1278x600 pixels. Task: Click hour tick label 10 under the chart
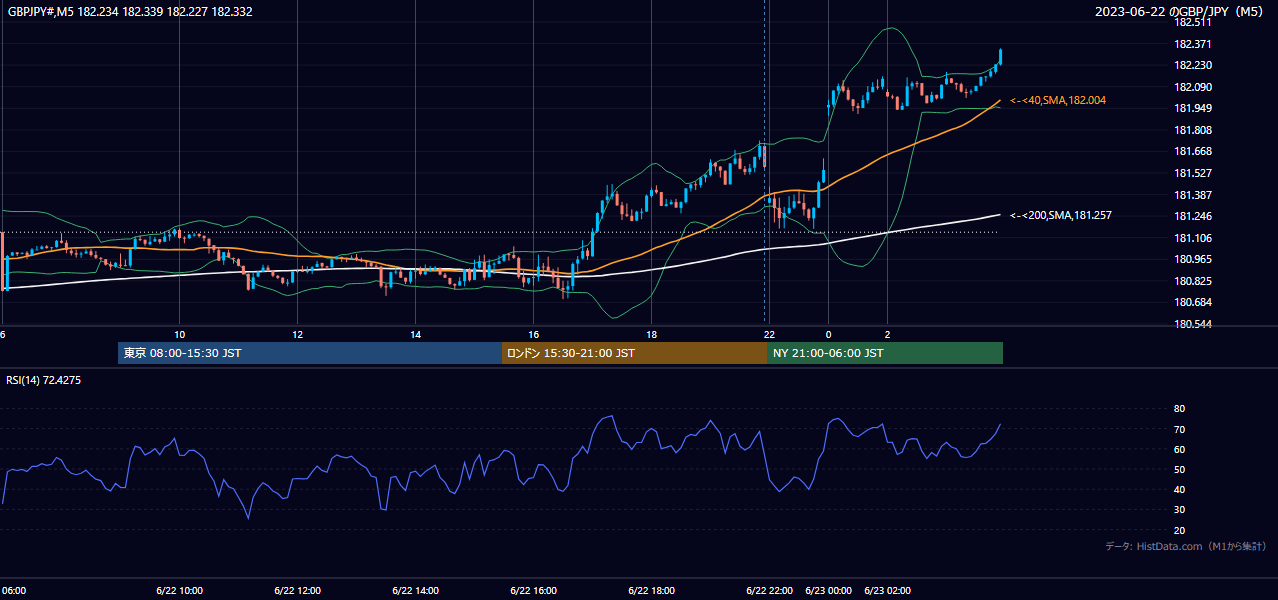tap(179, 334)
